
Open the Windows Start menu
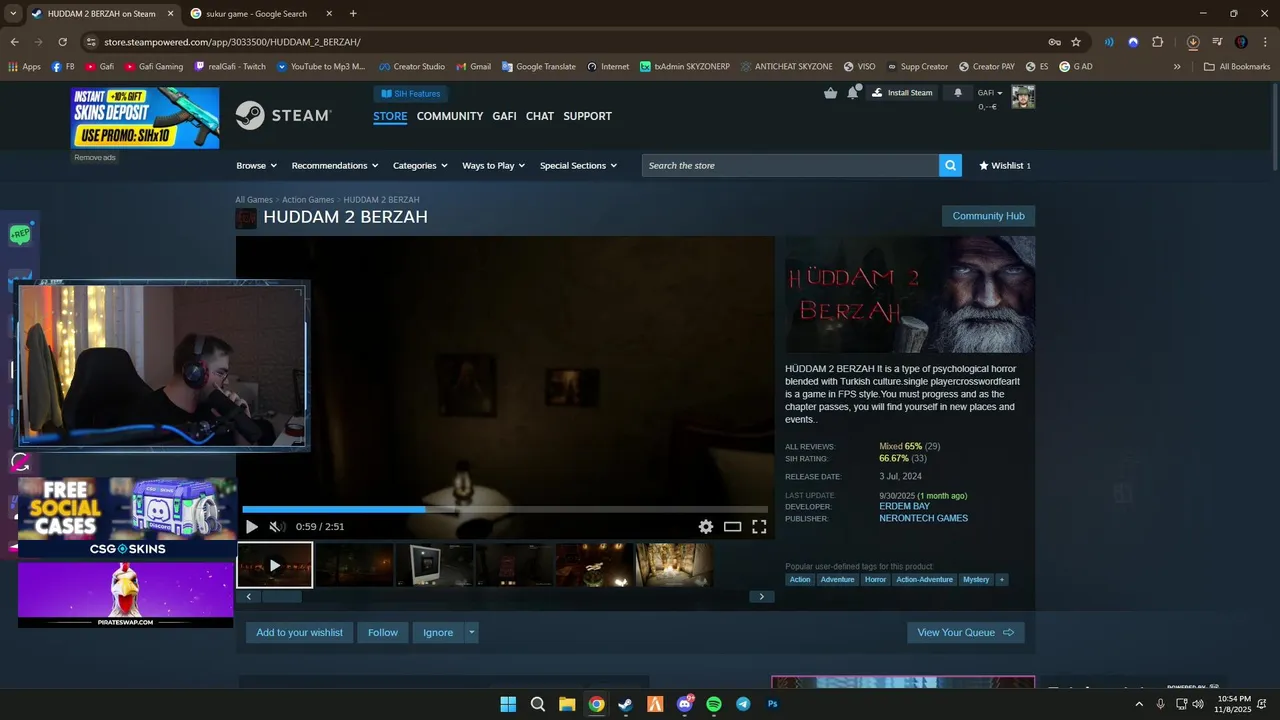pos(508,704)
